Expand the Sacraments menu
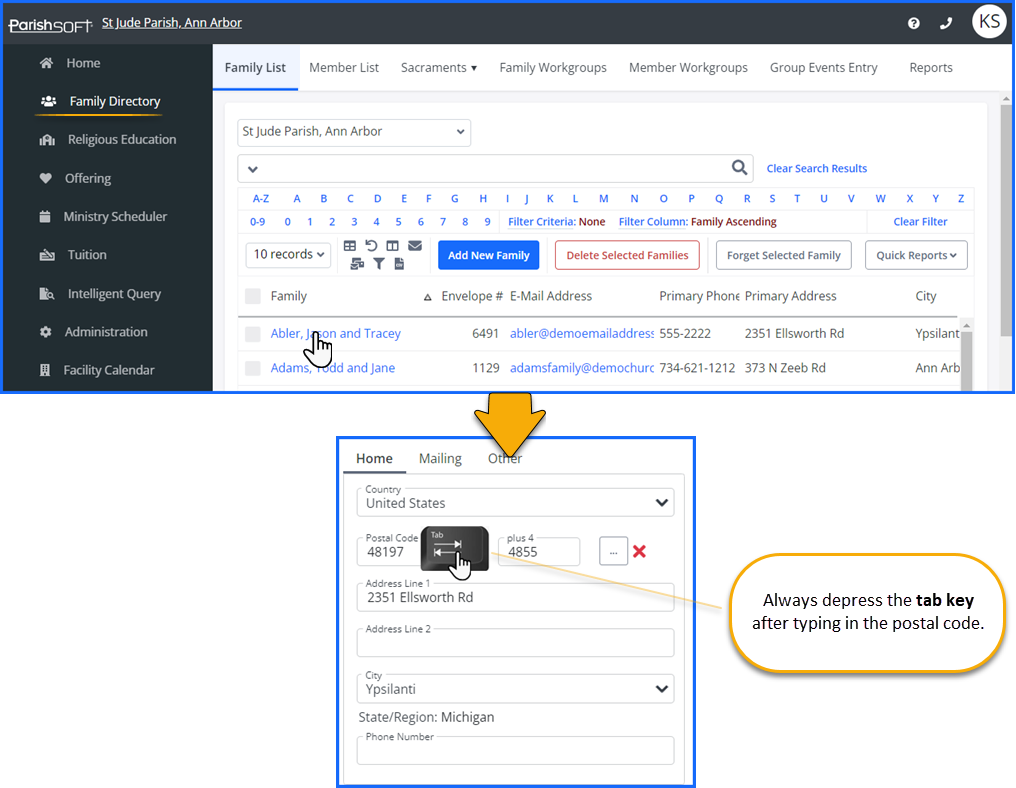Screen dimensions: 1016x788 [x=439, y=68]
